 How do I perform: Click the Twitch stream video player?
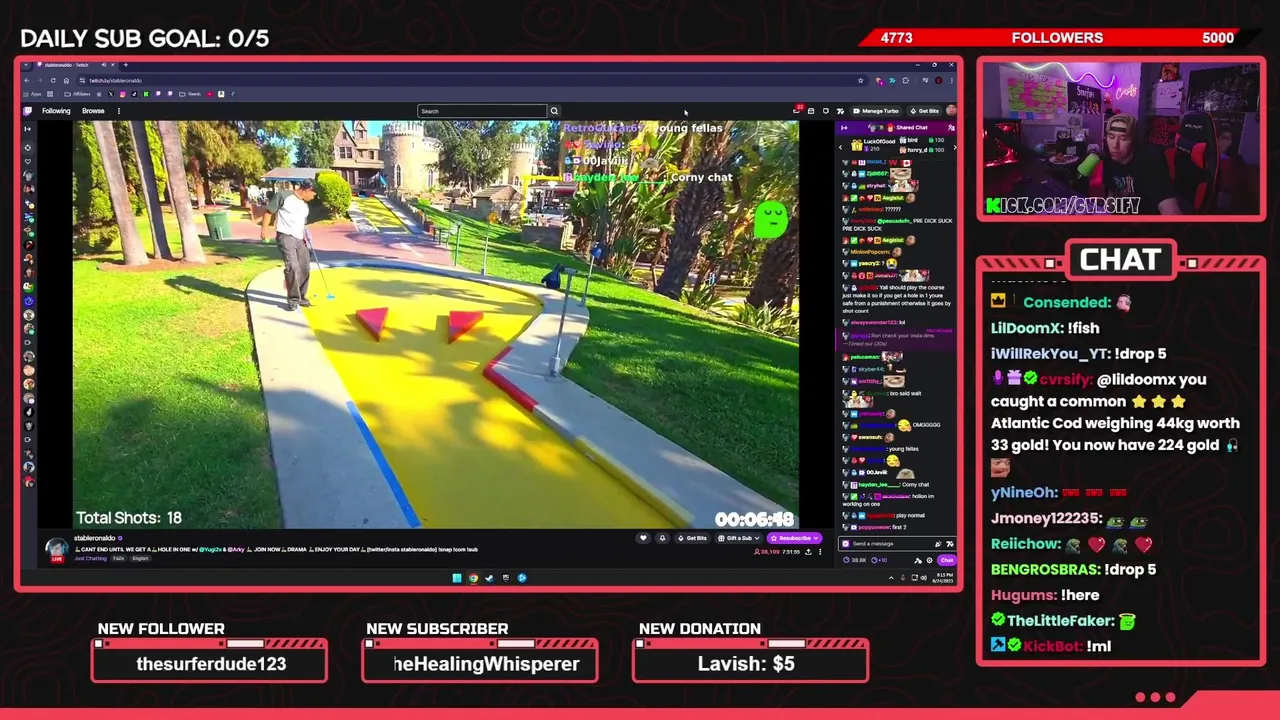coord(436,324)
